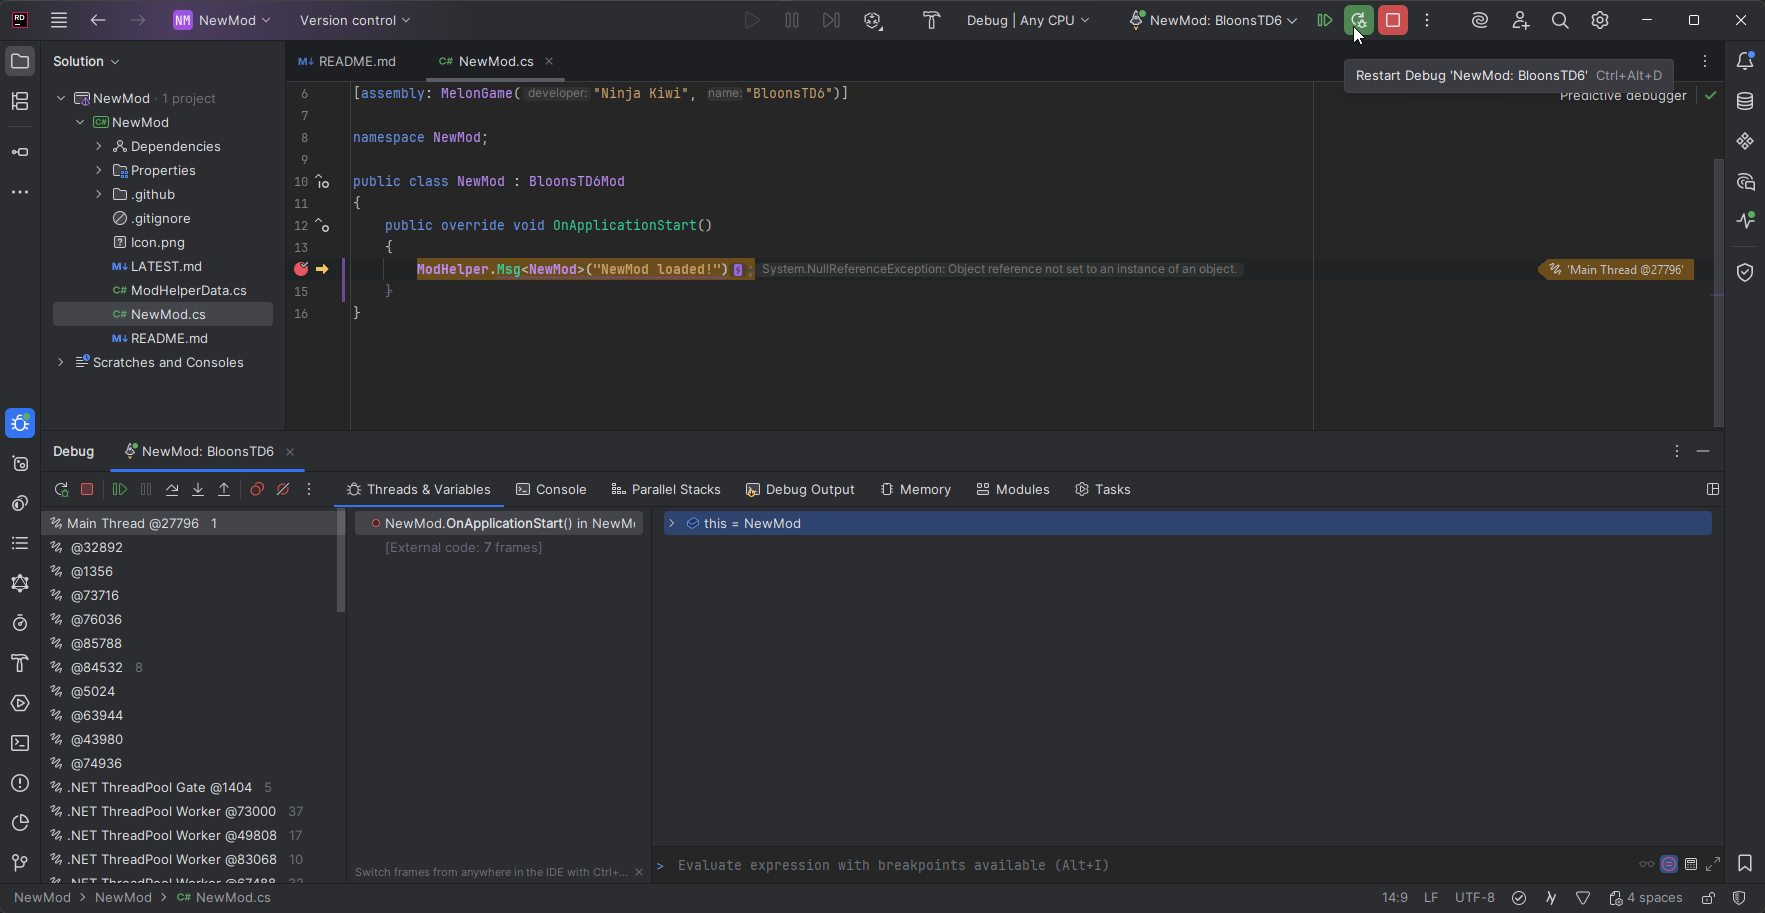This screenshot has width=1765, height=913.
Task: Open notifications bell in top right corner
Action: 1747,61
